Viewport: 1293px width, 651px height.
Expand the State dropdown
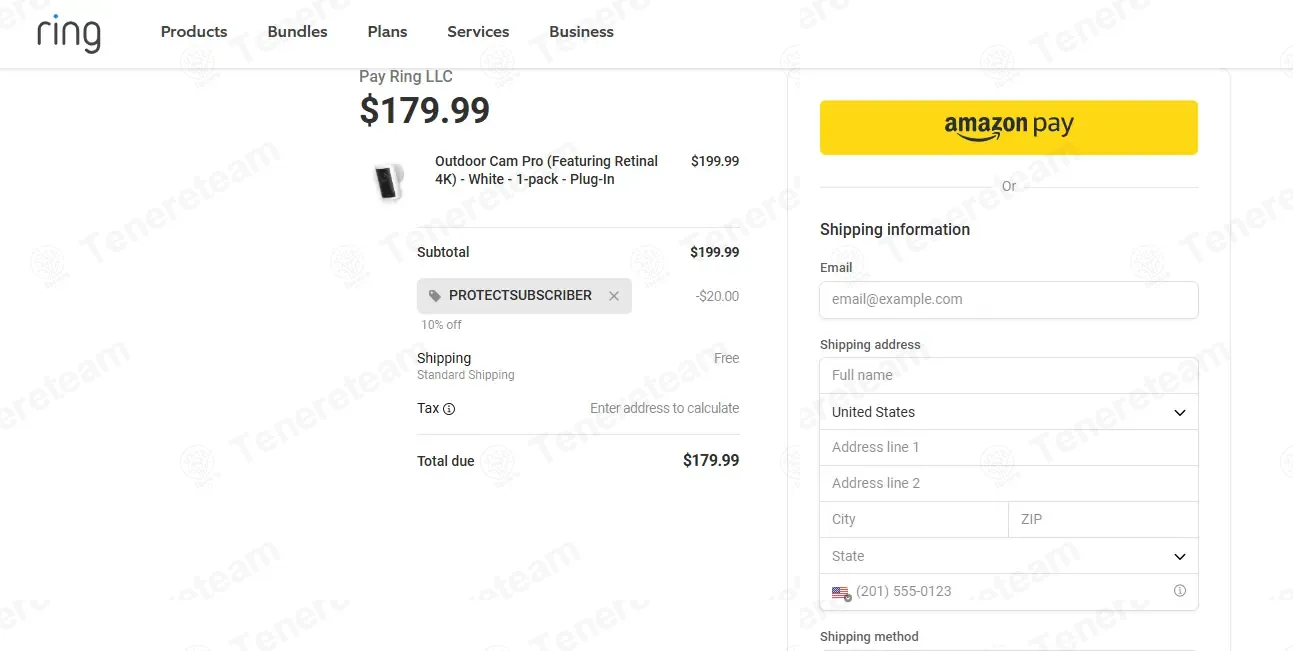point(1008,556)
